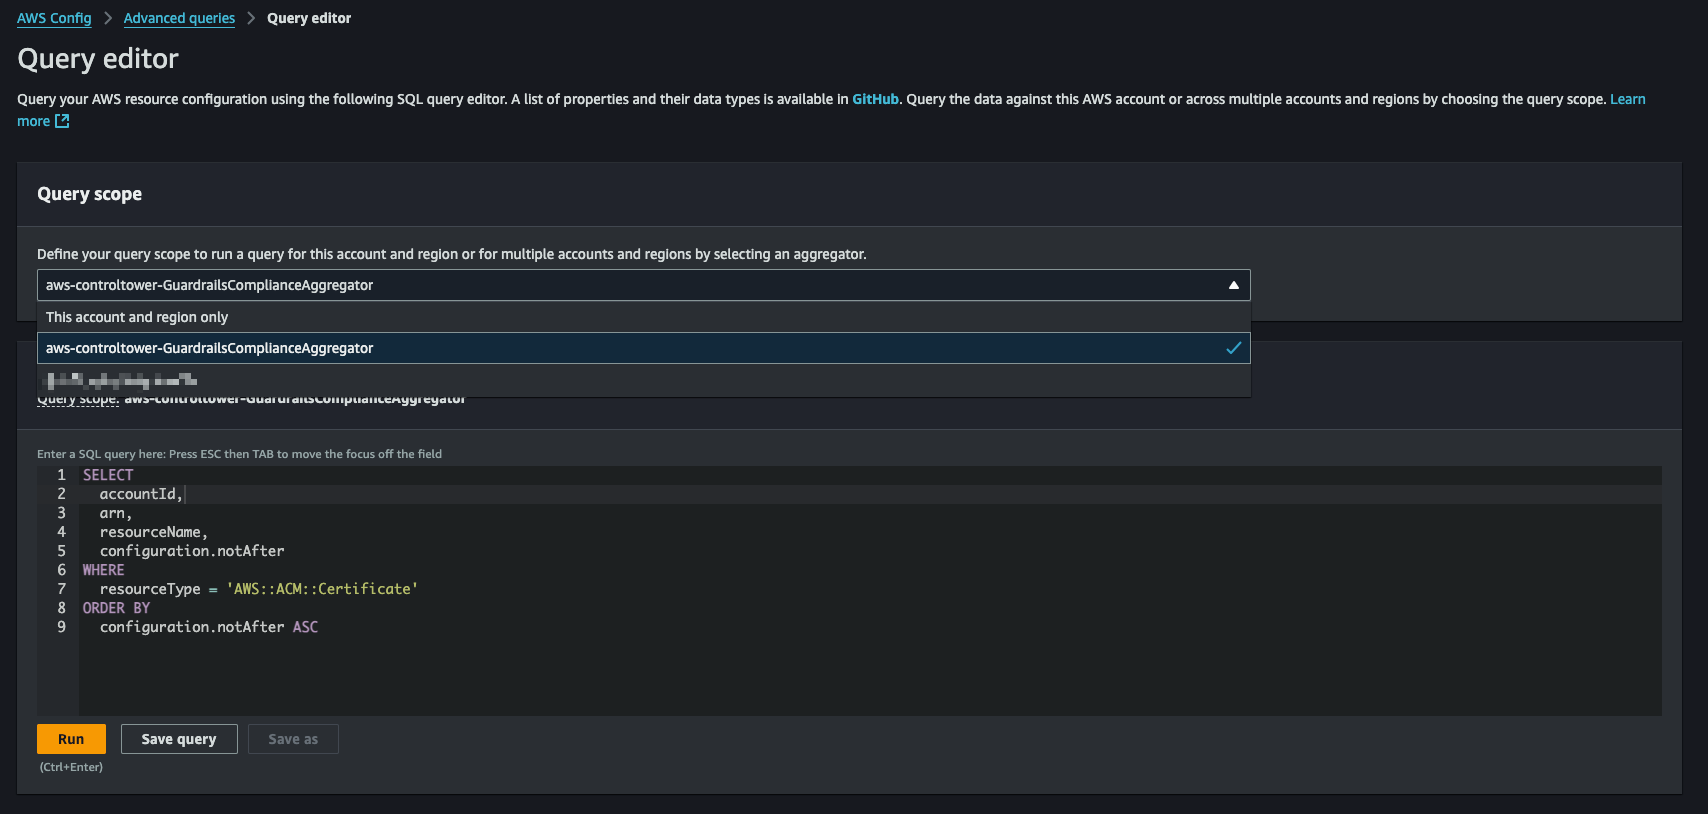The image size is (1708, 814).
Task: Click the breadcrumb chevron after AWS Config
Action: [x=108, y=18]
